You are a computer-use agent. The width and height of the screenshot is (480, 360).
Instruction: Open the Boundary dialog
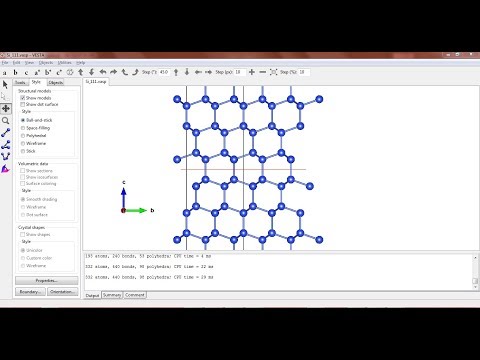(x=30, y=292)
